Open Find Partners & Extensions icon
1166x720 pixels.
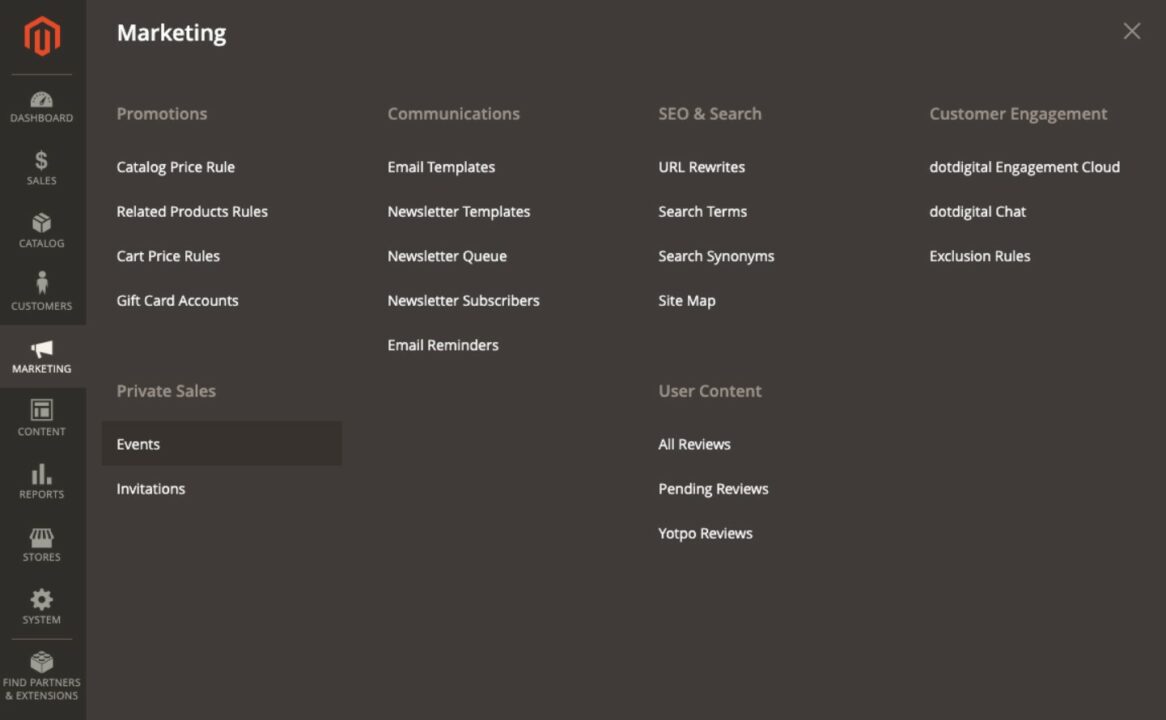point(42,663)
